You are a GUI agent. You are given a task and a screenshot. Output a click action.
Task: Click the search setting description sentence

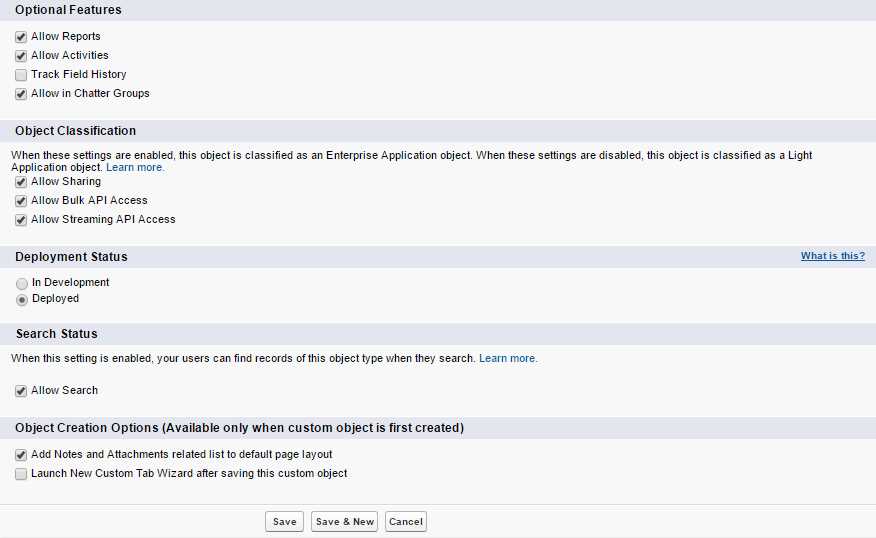click(243, 358)
